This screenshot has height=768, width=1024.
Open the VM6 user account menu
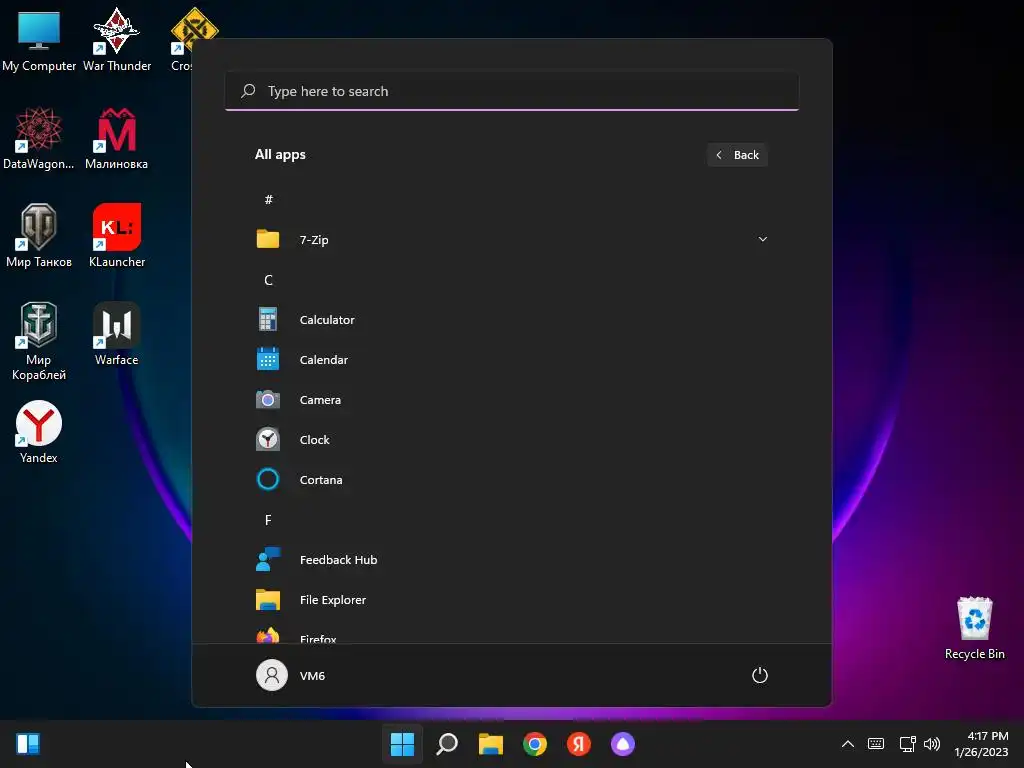(291, 675)
